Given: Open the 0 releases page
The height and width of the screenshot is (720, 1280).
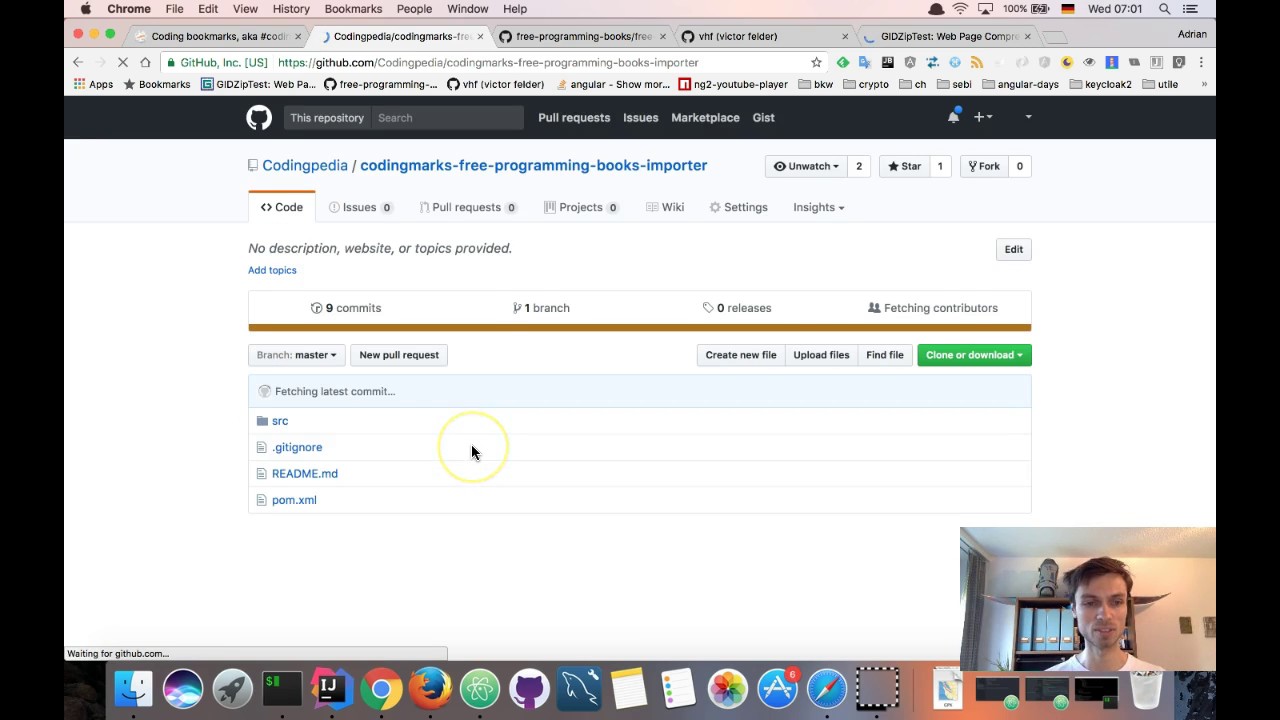Looking at the screenshot, I should pyautogui.click(x=737, y=308).
